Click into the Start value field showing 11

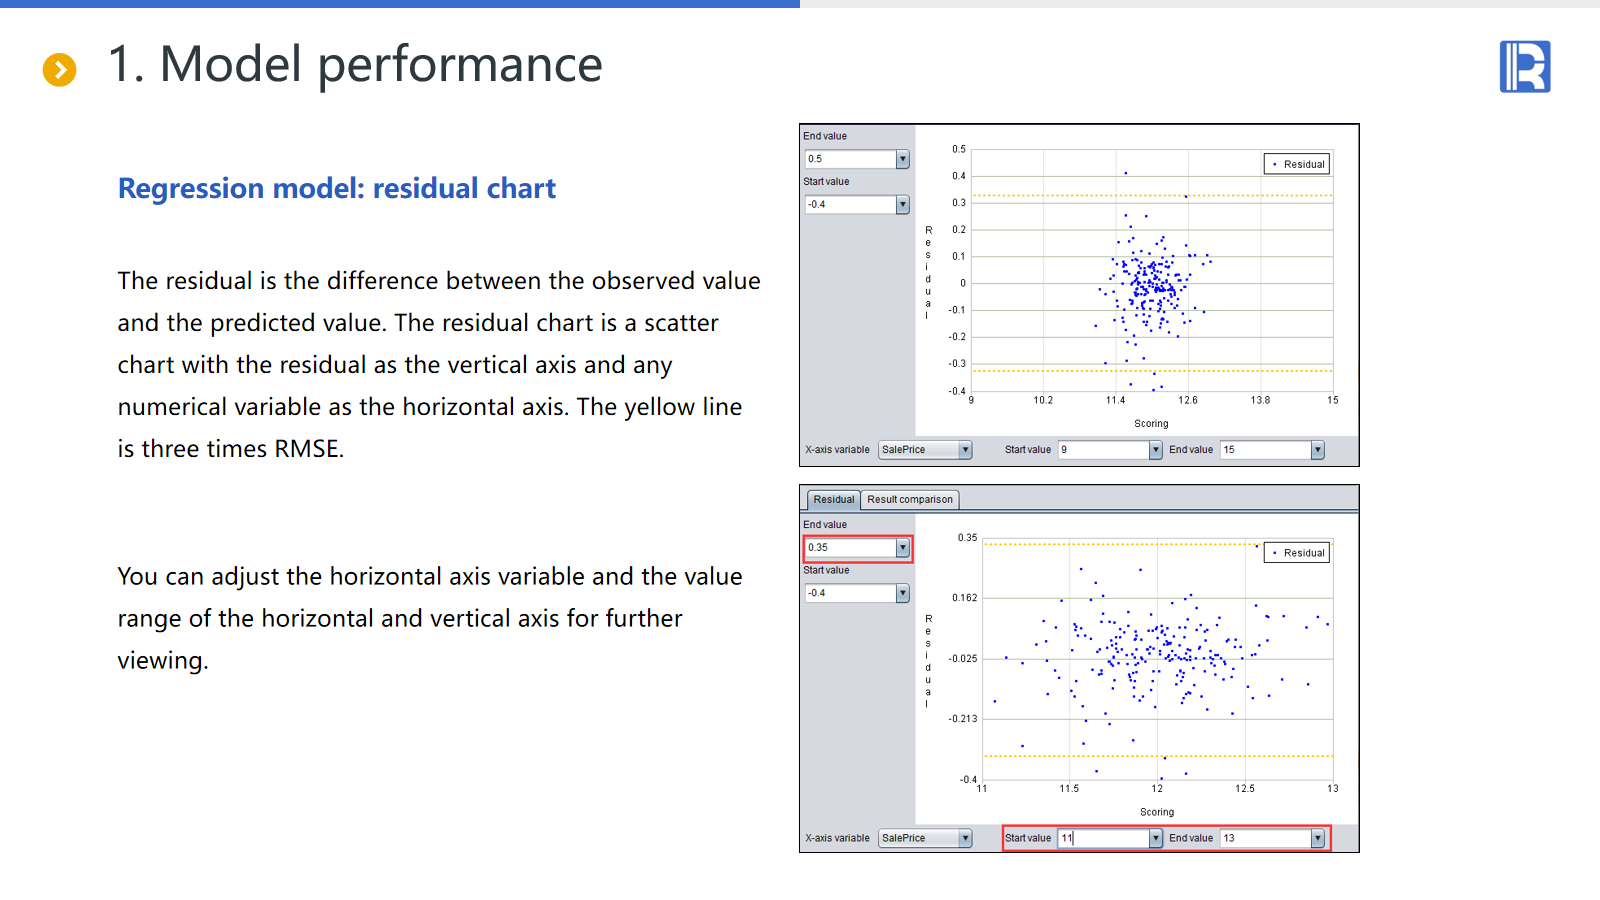tap(1102, 839)
